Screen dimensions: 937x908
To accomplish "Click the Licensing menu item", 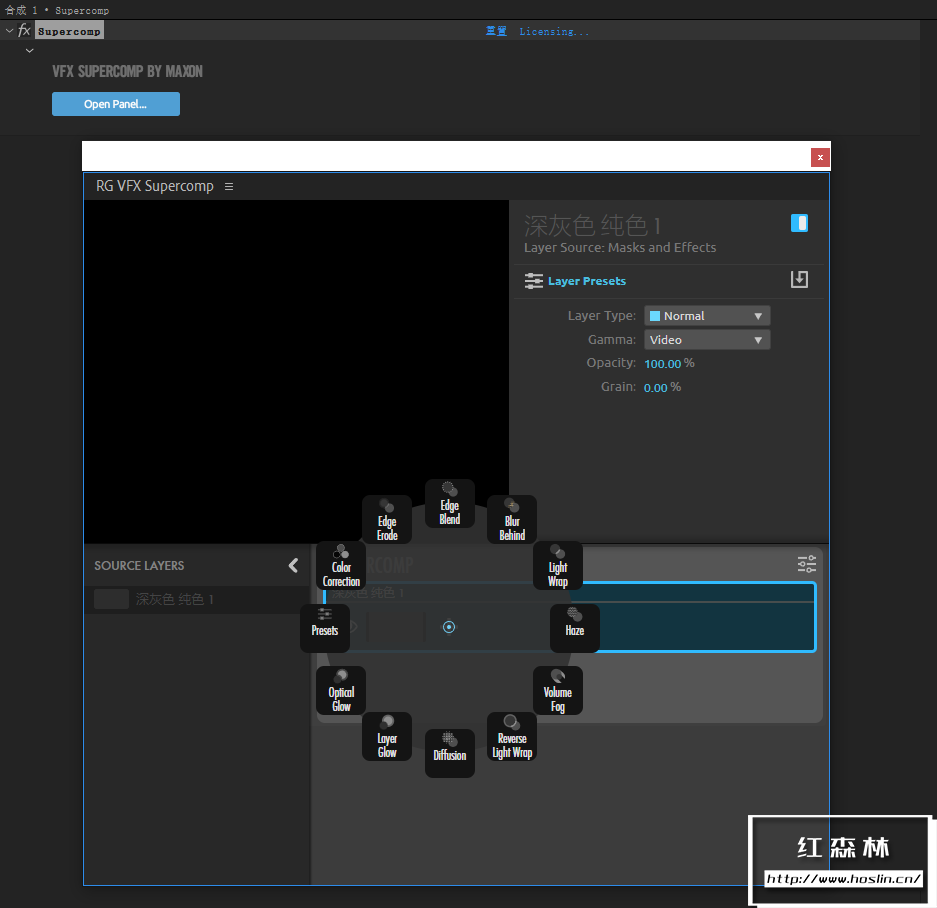I will 554,30.
